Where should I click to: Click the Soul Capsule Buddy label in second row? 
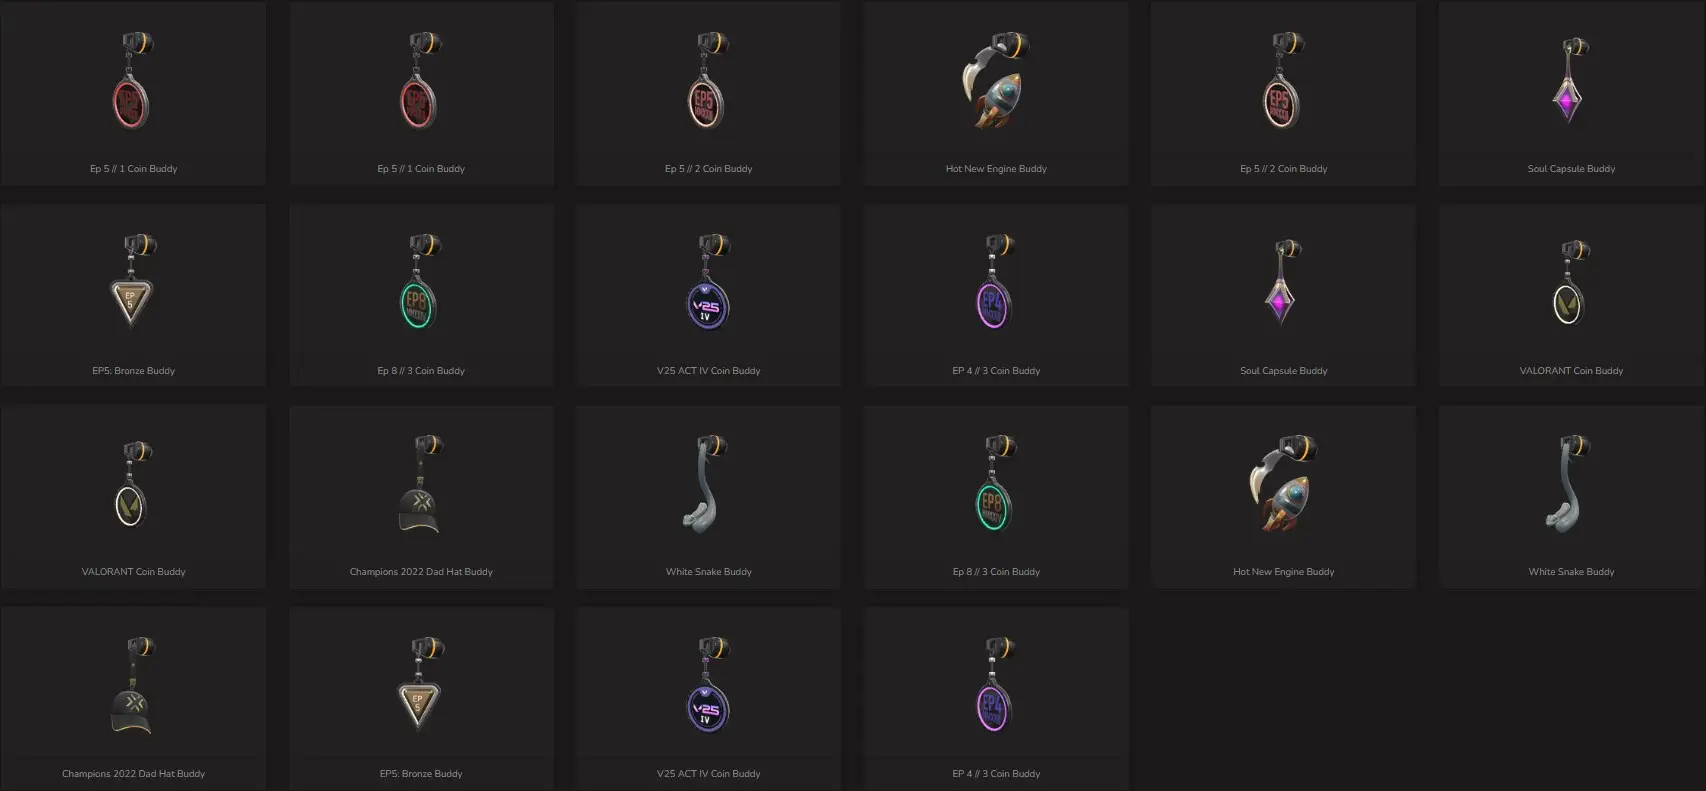tap(1284, 371)
